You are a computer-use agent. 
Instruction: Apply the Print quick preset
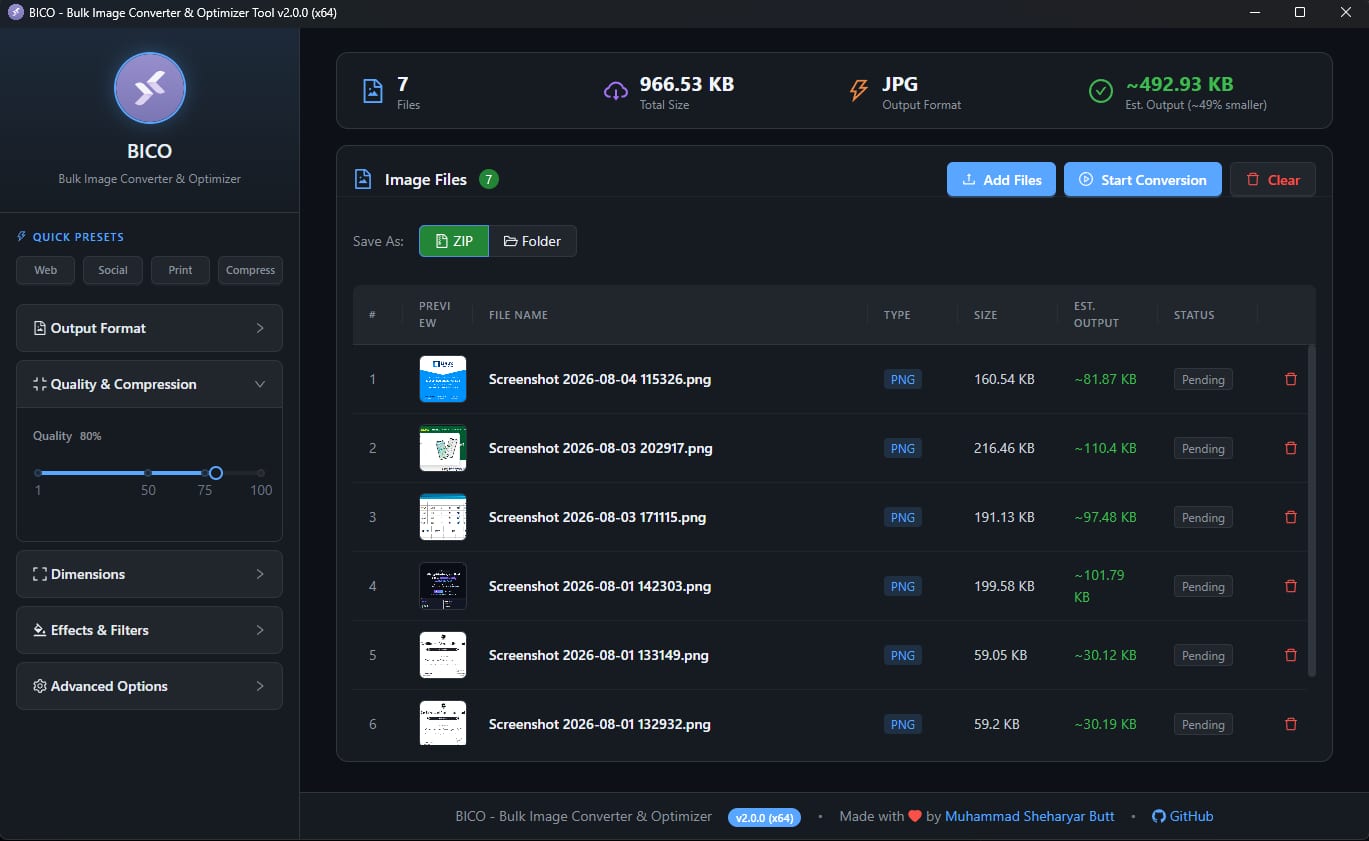[x=180, y=270]
